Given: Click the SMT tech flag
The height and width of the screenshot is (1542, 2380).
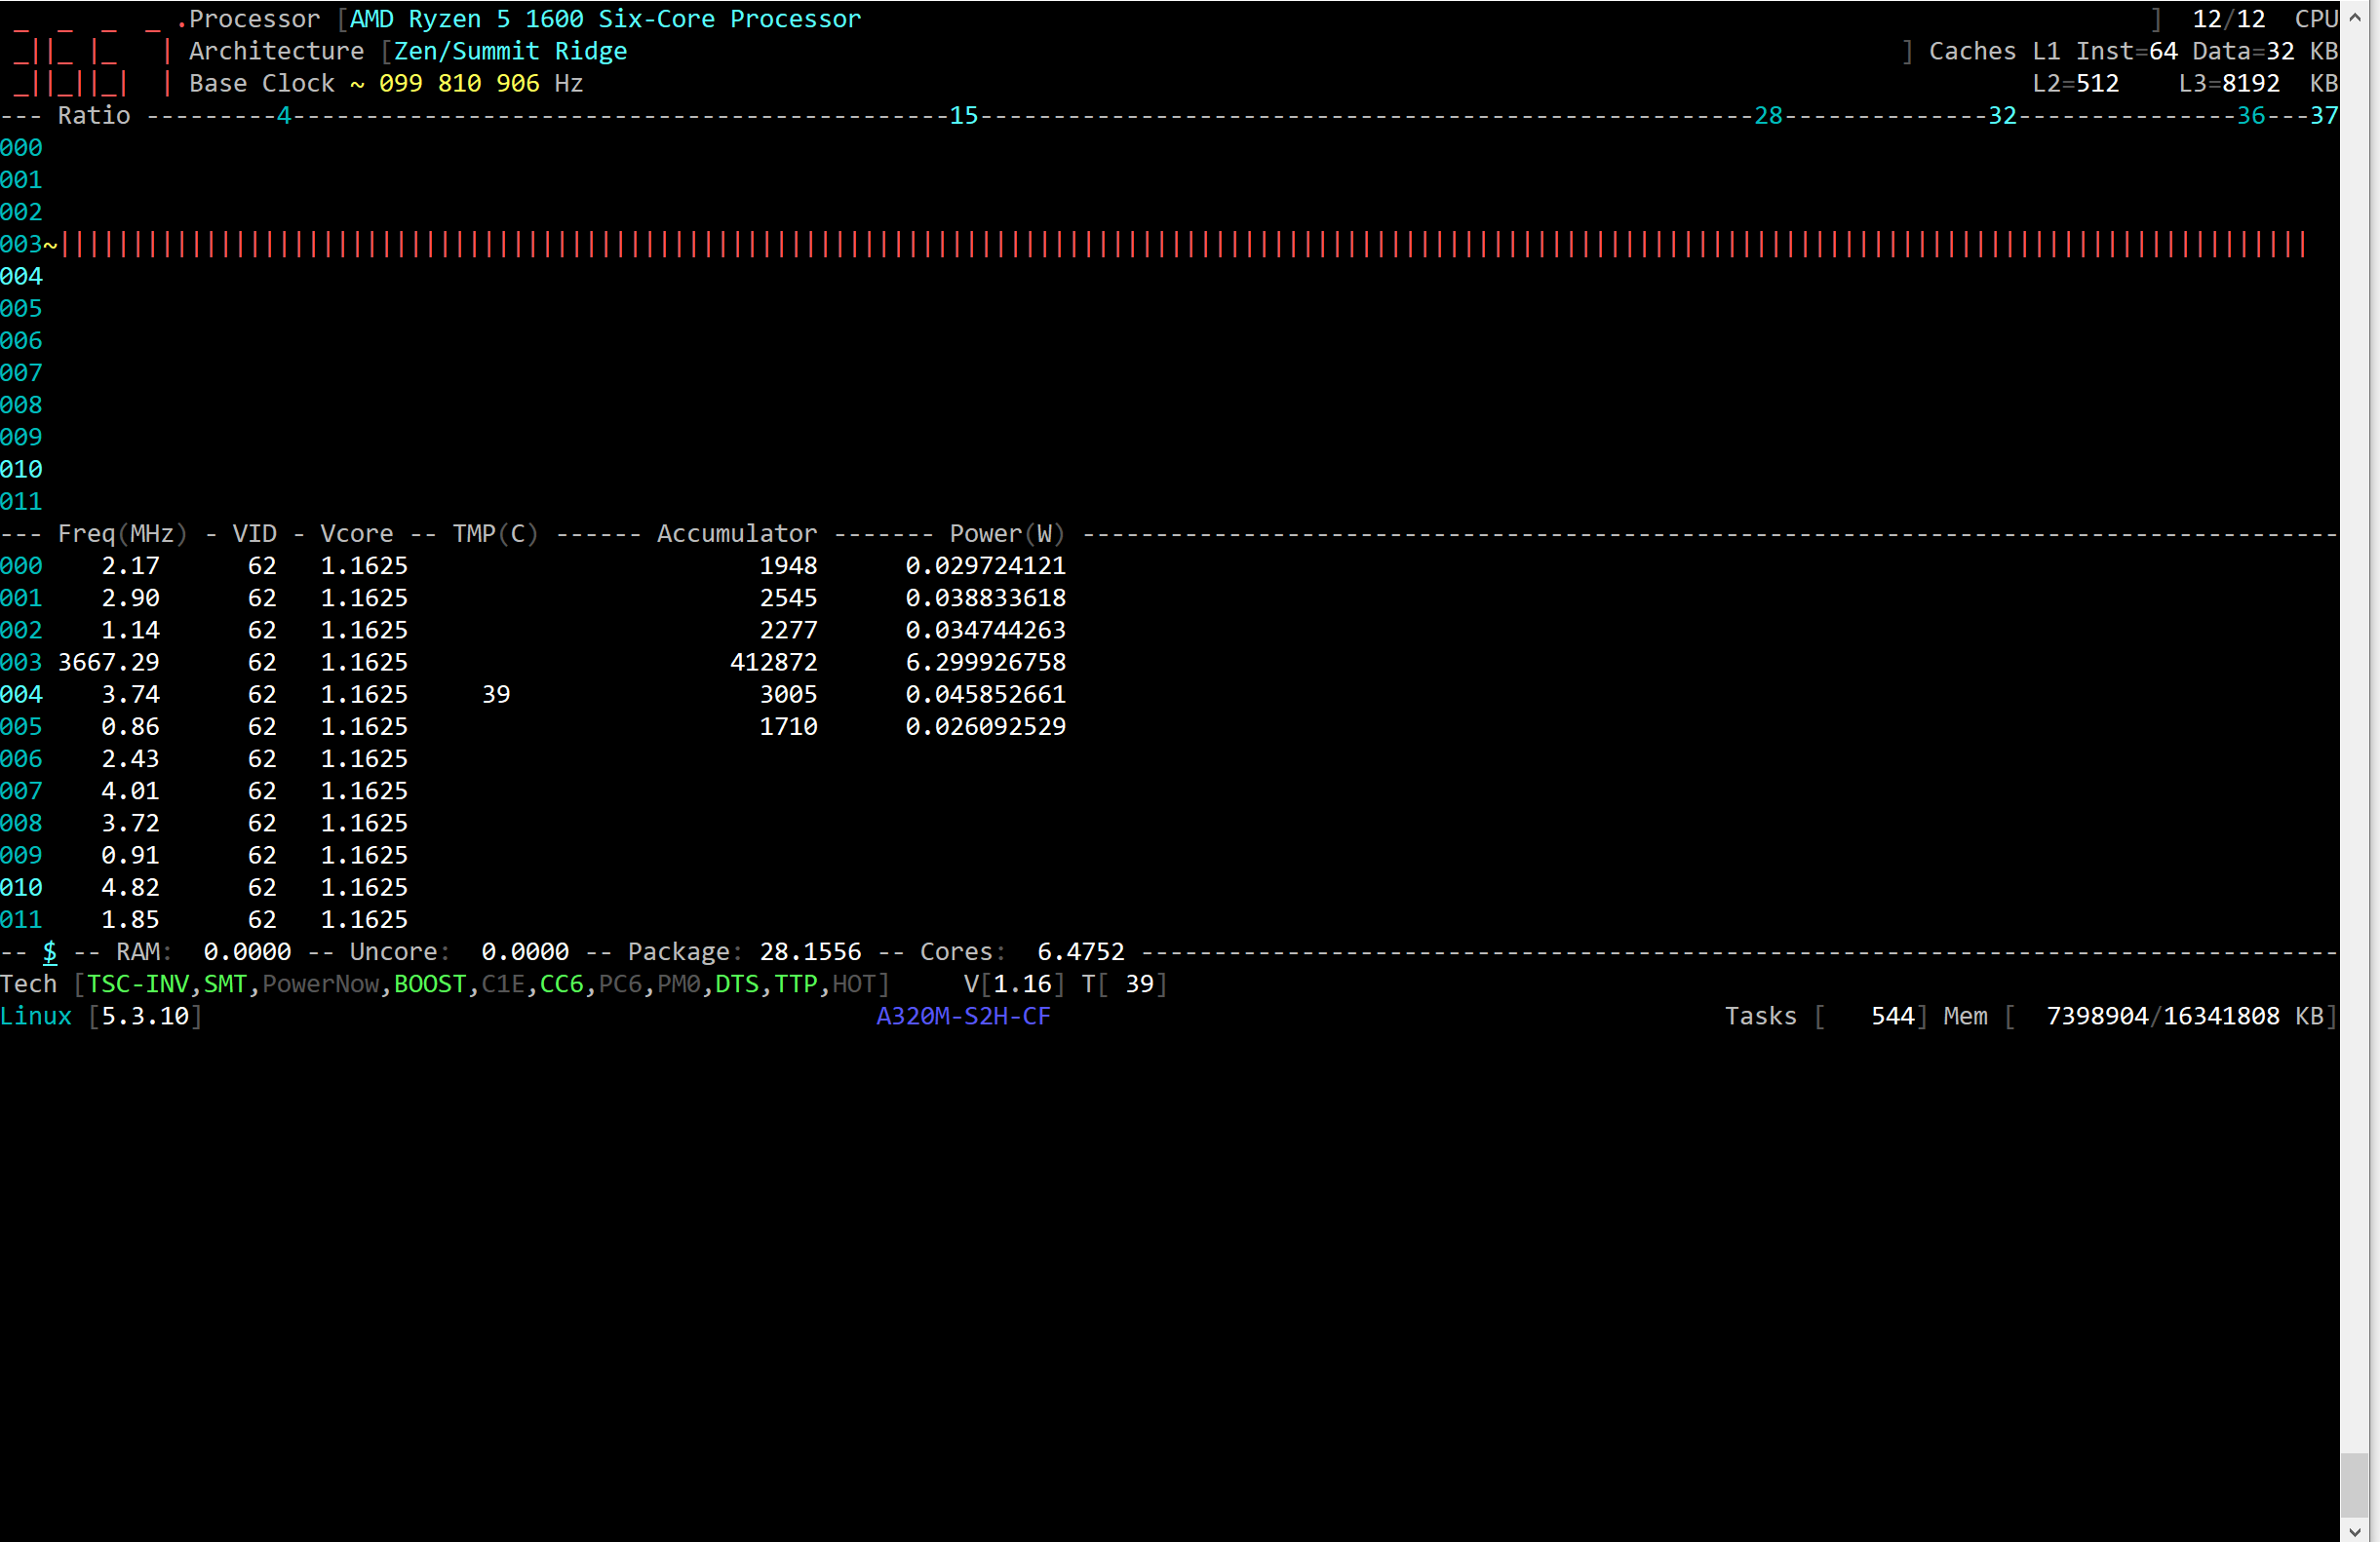Looking at the screenshot, I should (225, 984).
